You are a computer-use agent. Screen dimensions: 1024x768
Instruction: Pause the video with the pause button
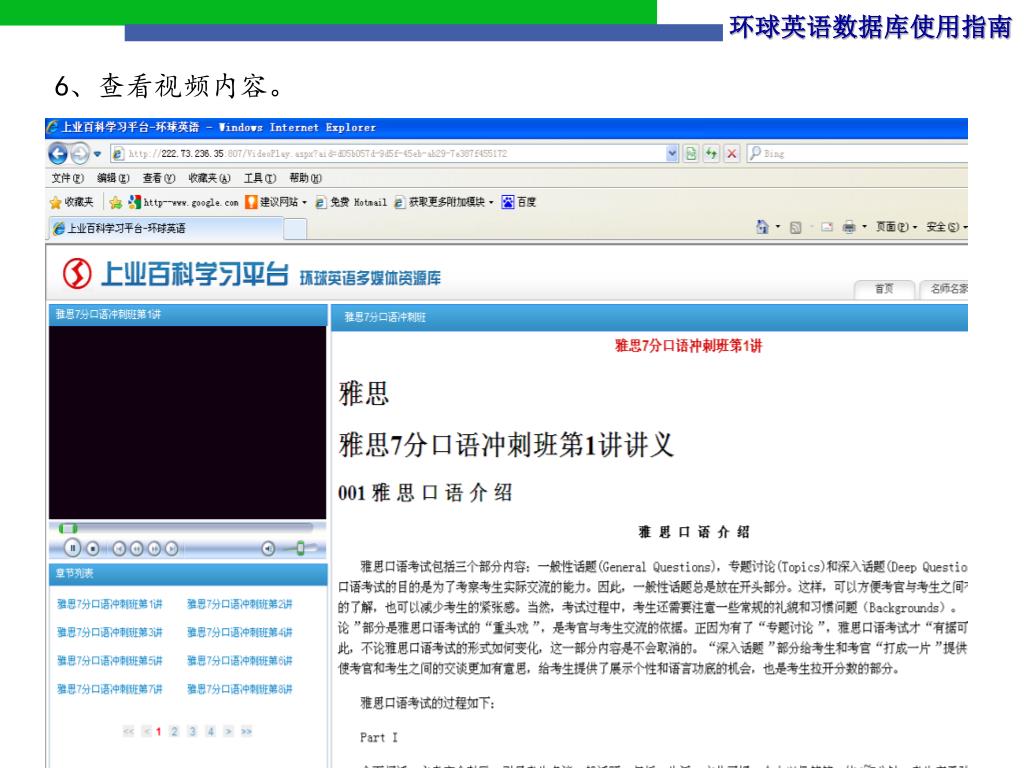click(72, 549)
